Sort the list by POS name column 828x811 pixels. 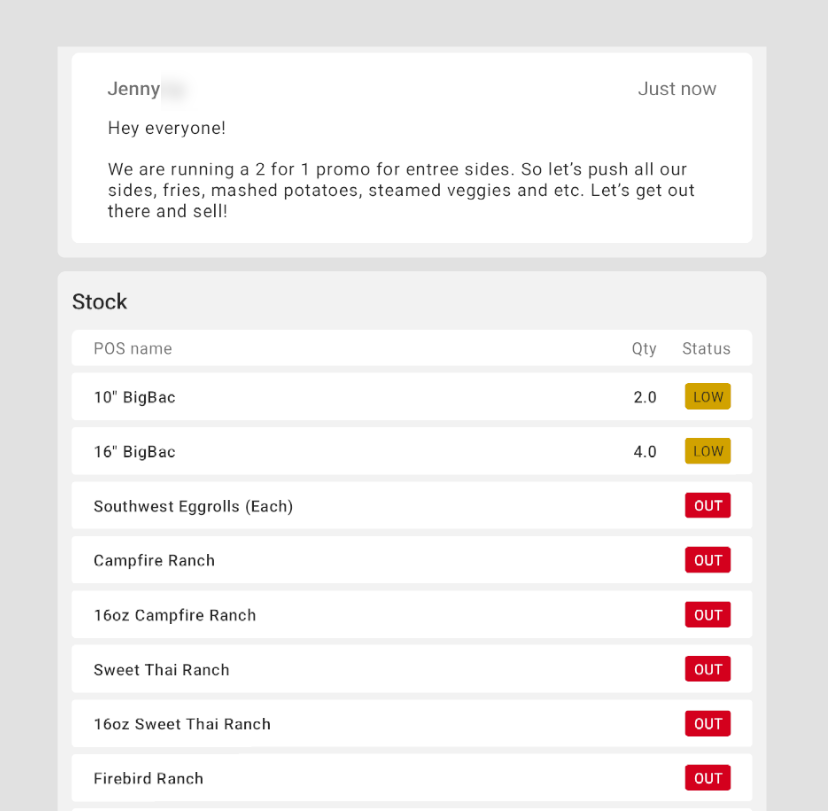pos(132,348)
